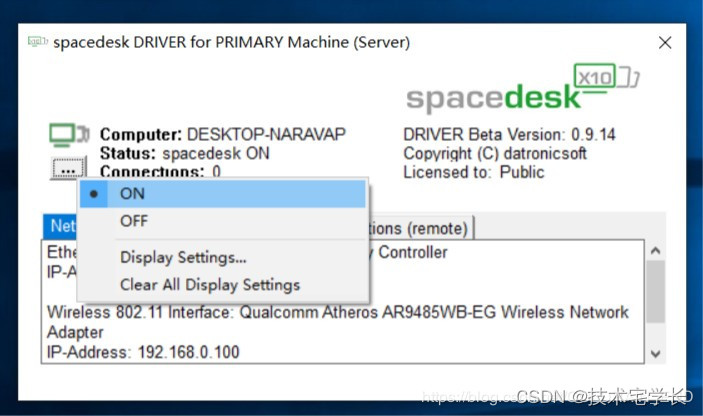Click the Status: spacedesk ON text
Viewport: 703px width, 416px height.
click(184, 153)
